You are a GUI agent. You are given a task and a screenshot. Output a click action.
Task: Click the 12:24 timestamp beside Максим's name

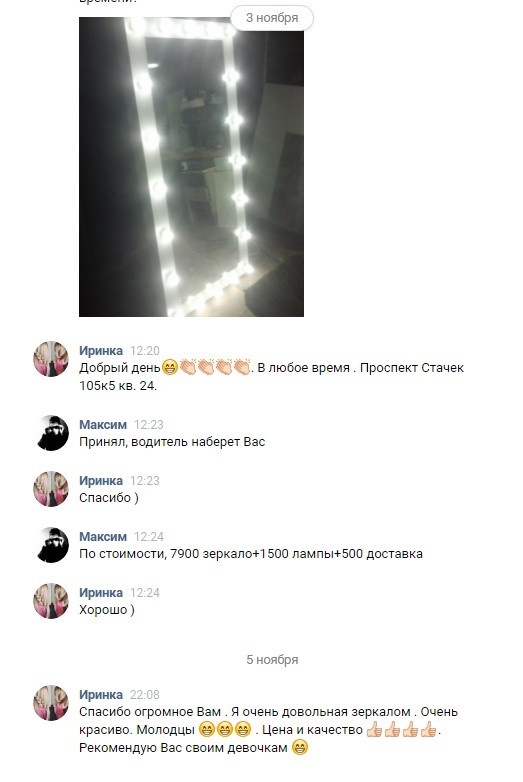pos(149,537)
